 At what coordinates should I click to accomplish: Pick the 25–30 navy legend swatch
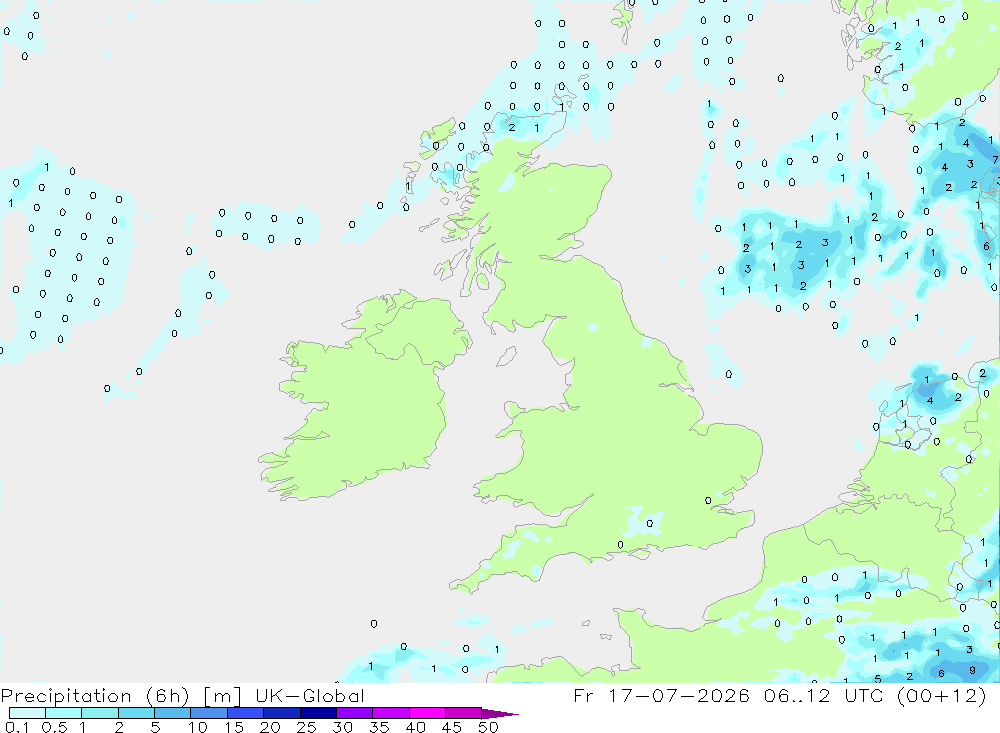click(x=318, y=713)
